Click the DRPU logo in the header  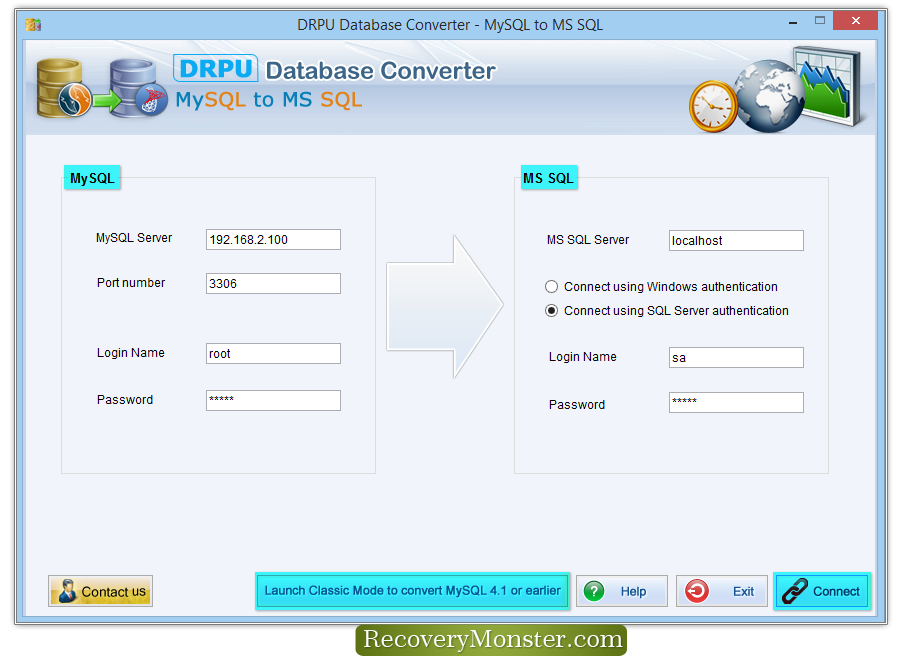(215, 68)
